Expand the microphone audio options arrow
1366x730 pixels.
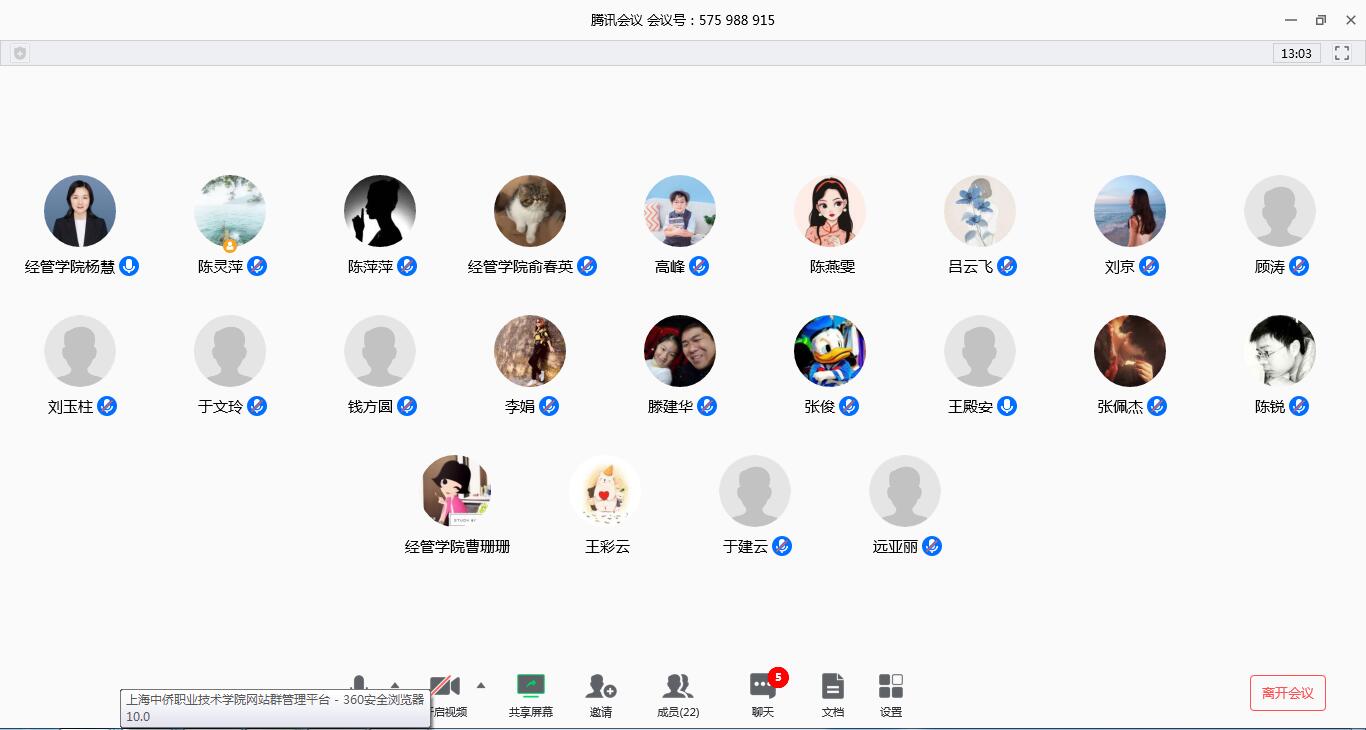click(x=394, y=684)
